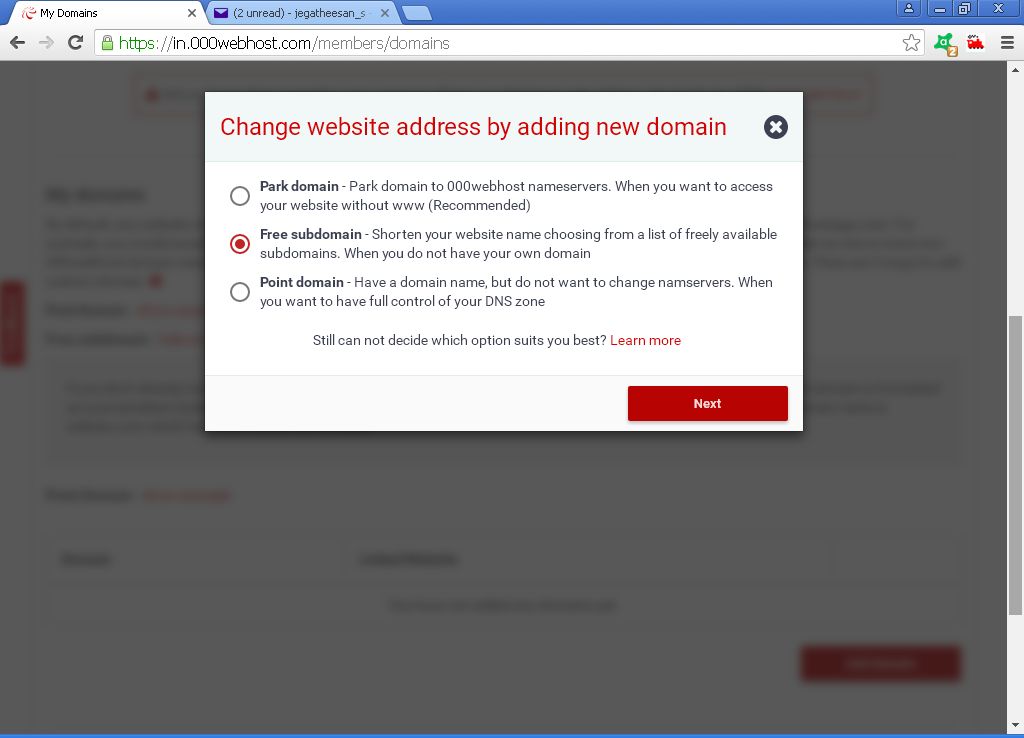Viewport: 1024px width, 738px height.
Task: Reload the current page
Action: [76, 43]
